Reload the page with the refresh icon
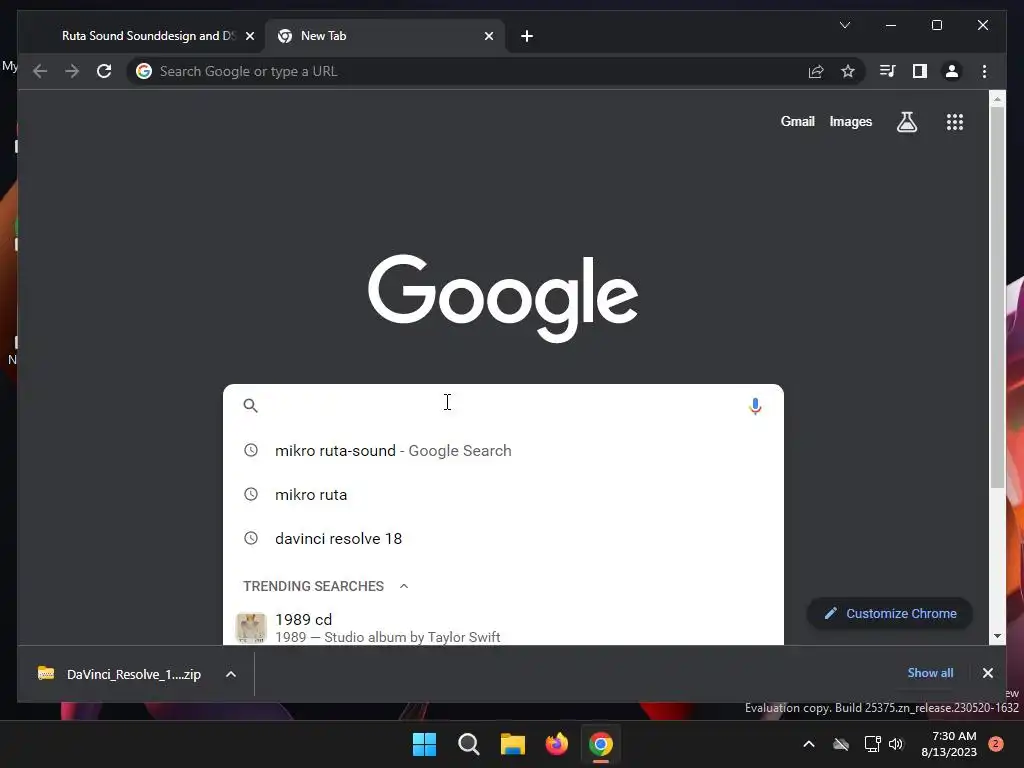 pos(104,71)
